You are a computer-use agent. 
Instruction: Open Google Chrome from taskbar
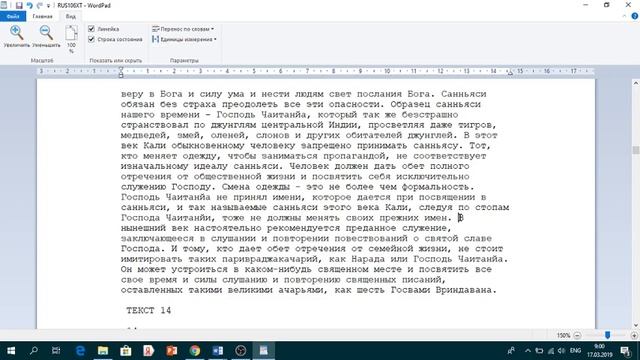195,351
